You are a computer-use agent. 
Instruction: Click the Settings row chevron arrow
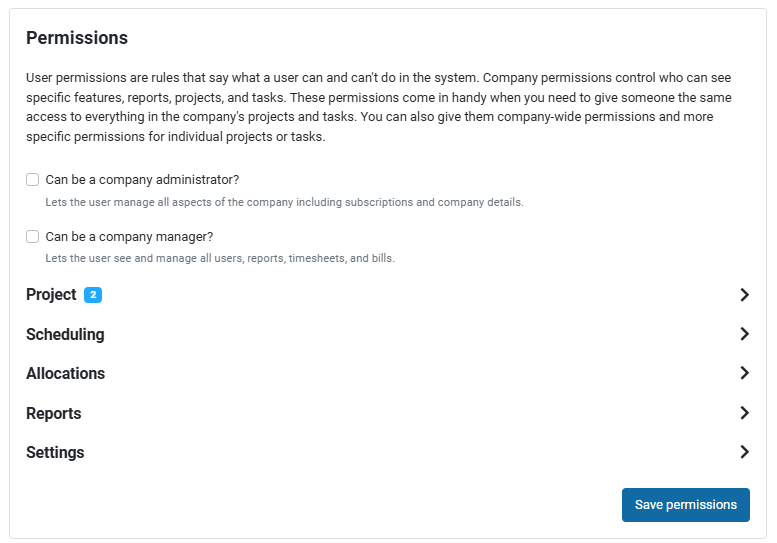(x=744, y=452)
